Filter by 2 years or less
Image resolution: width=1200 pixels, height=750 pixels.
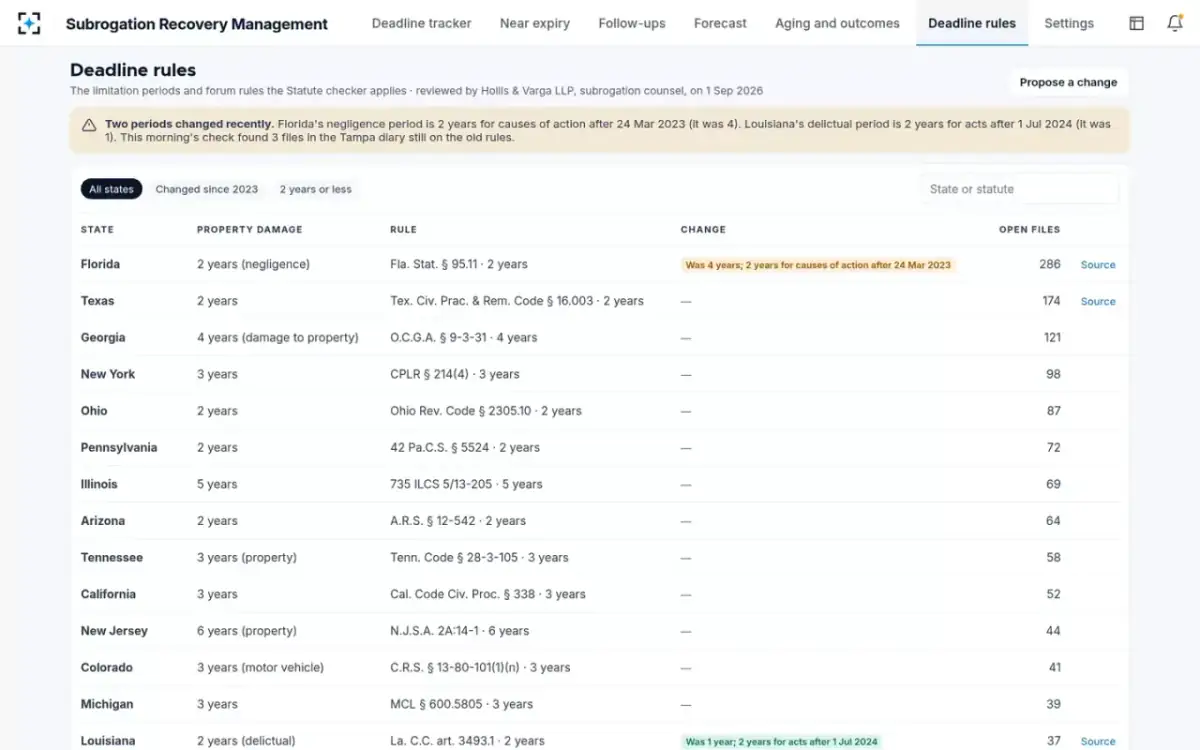click(315, 189)
